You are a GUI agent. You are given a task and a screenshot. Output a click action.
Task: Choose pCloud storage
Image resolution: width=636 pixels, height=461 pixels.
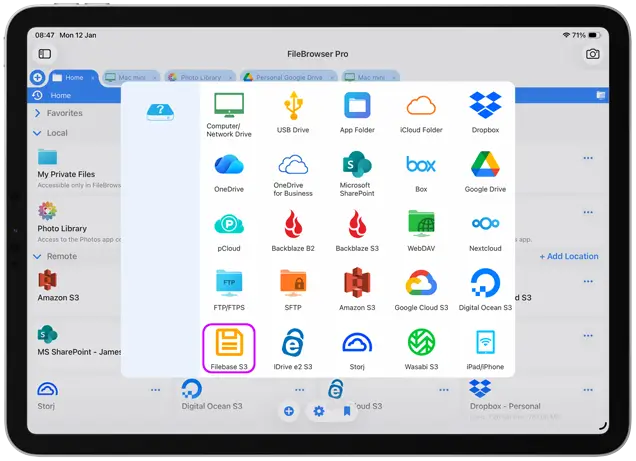click(229, 232)
